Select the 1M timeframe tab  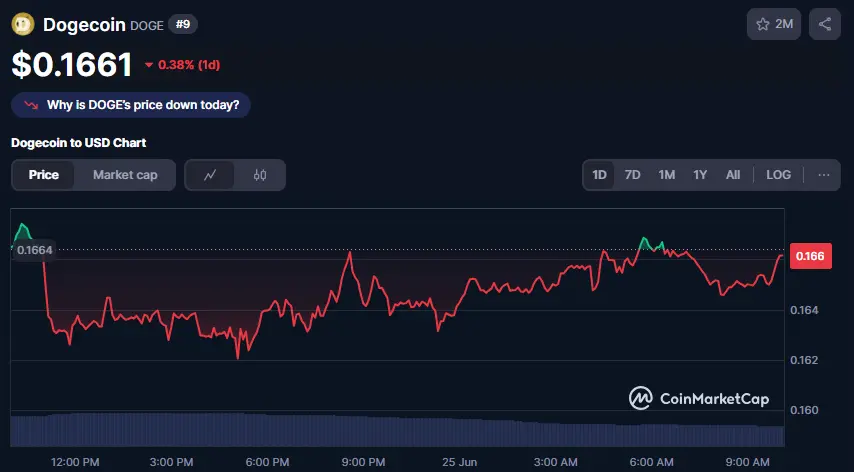coord(667,175)
